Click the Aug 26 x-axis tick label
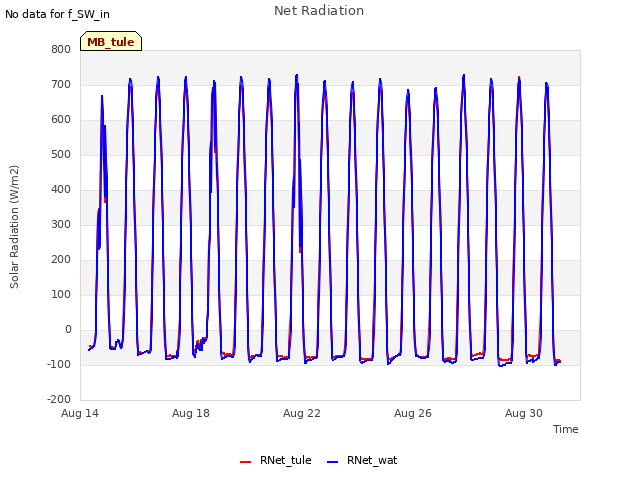 pyautogui.click(x=413, y=413)
